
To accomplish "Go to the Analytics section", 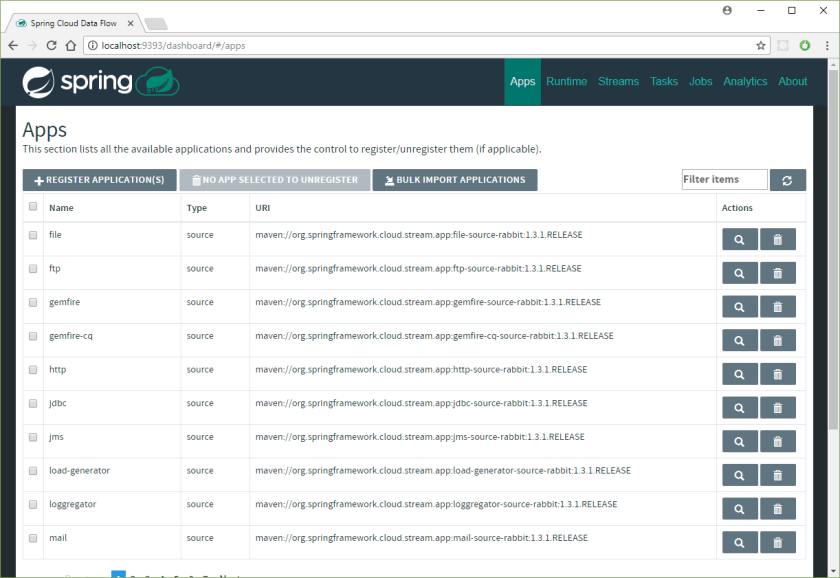I will pyautogui.click(x=745, y=82).
